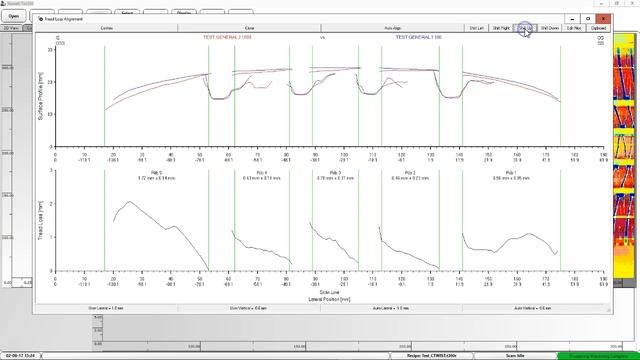Click the red TEST GENERAL 2 scan label
This screenshot has width=640, height=360.
tap(227, 37)
